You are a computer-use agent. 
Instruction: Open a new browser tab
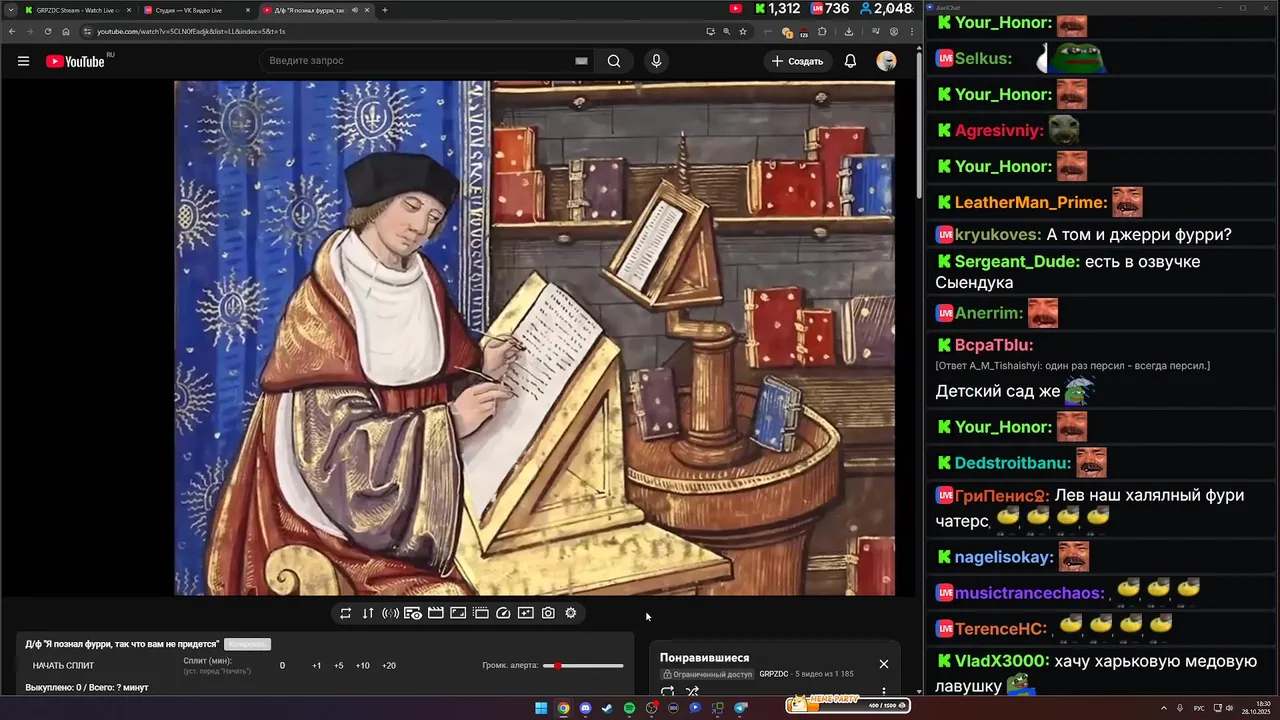click(x=385, y=10)
